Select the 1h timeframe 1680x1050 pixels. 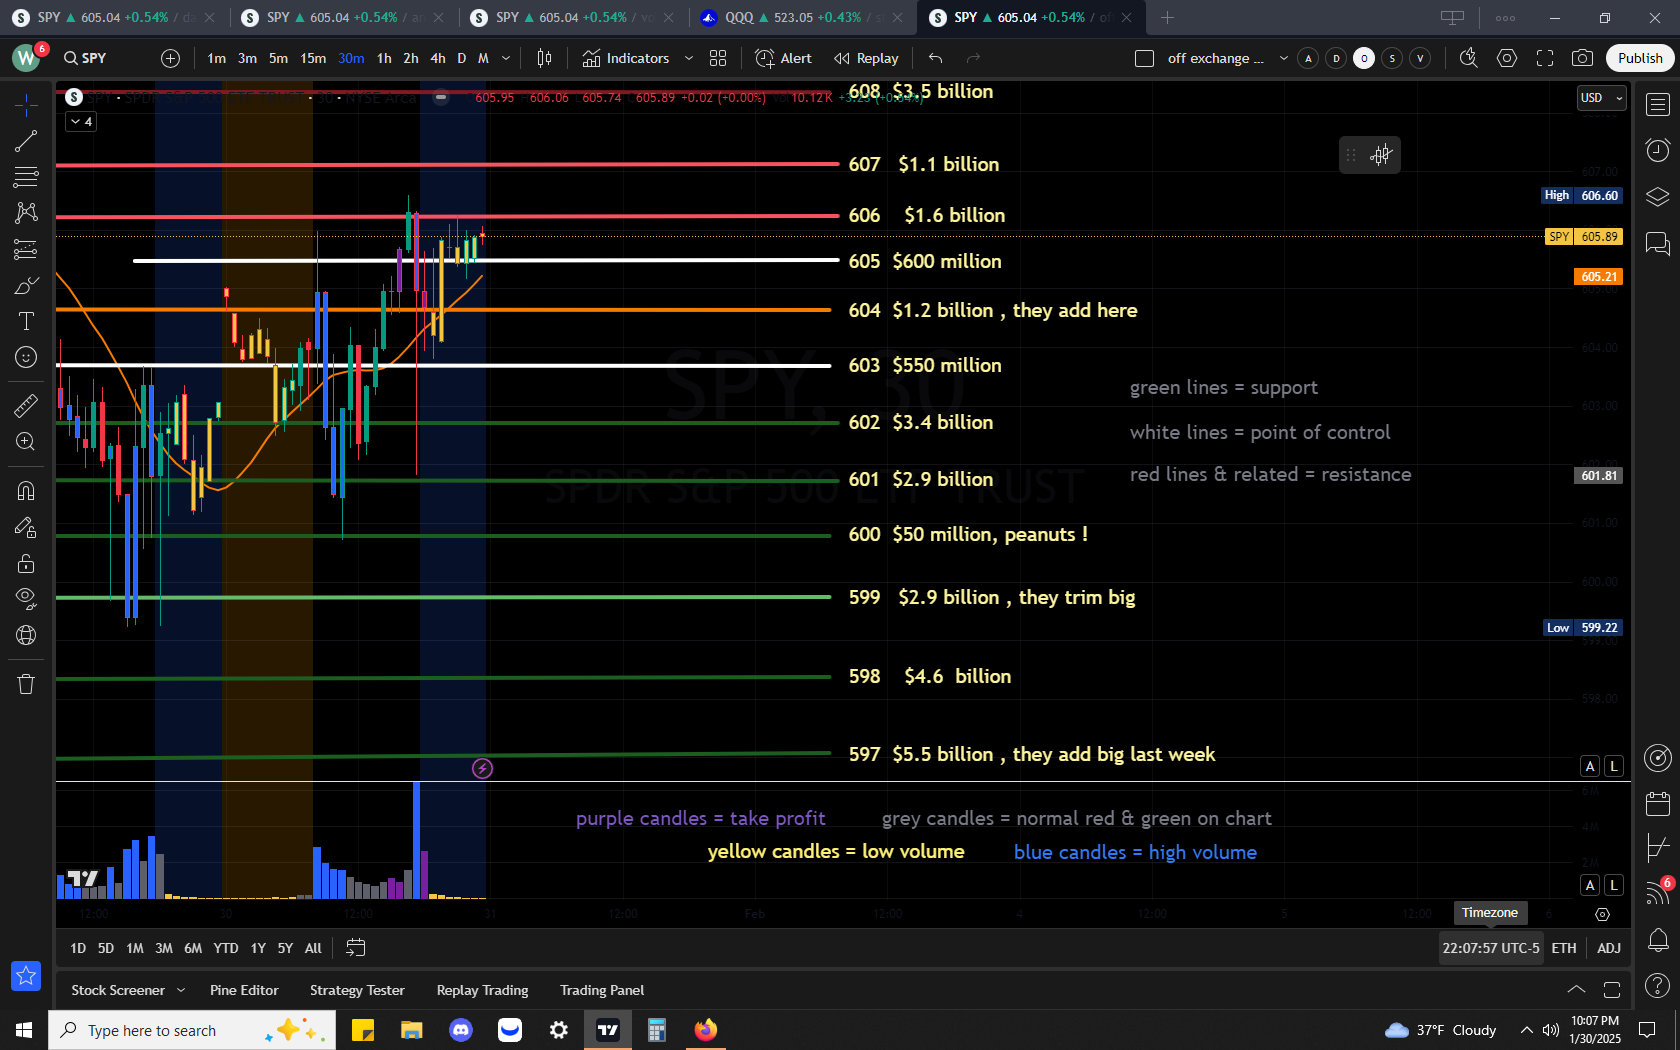tap(384, 58)
